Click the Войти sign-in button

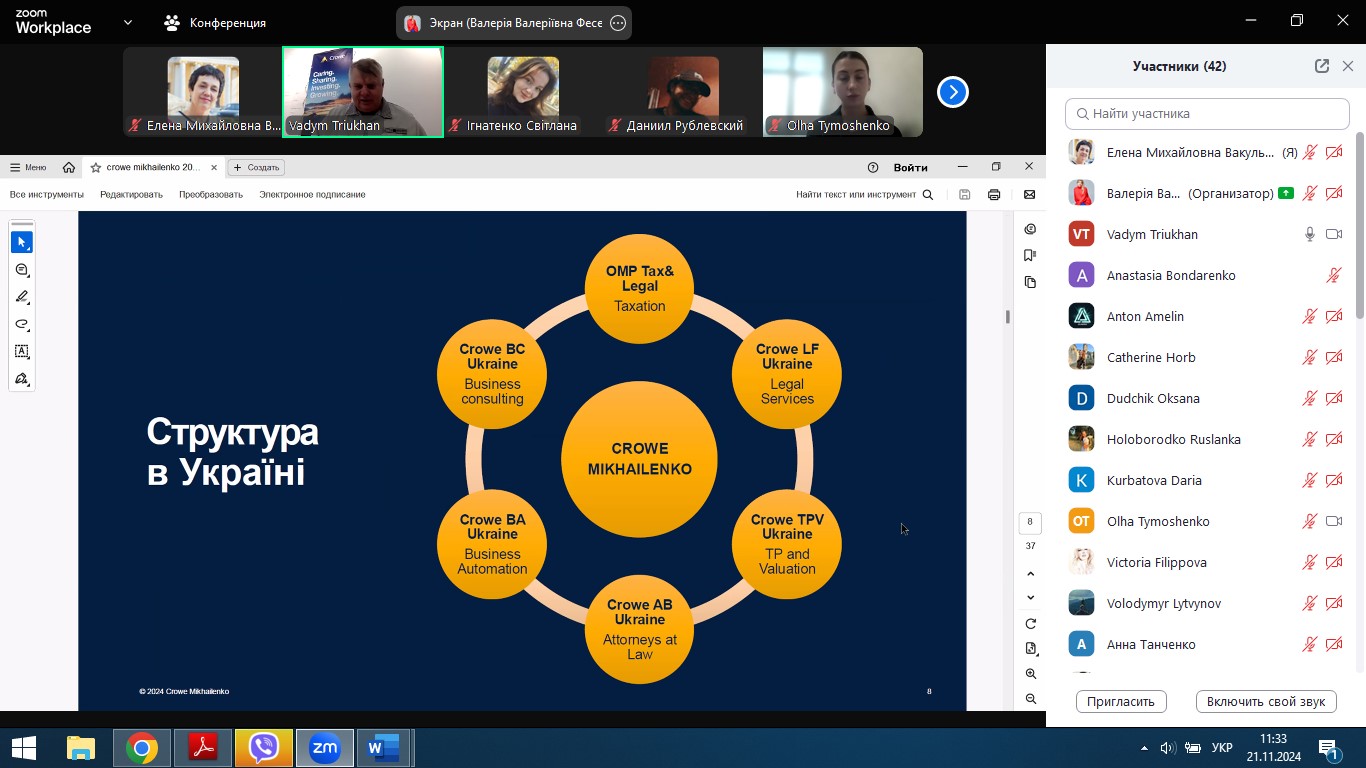[910, 167]
